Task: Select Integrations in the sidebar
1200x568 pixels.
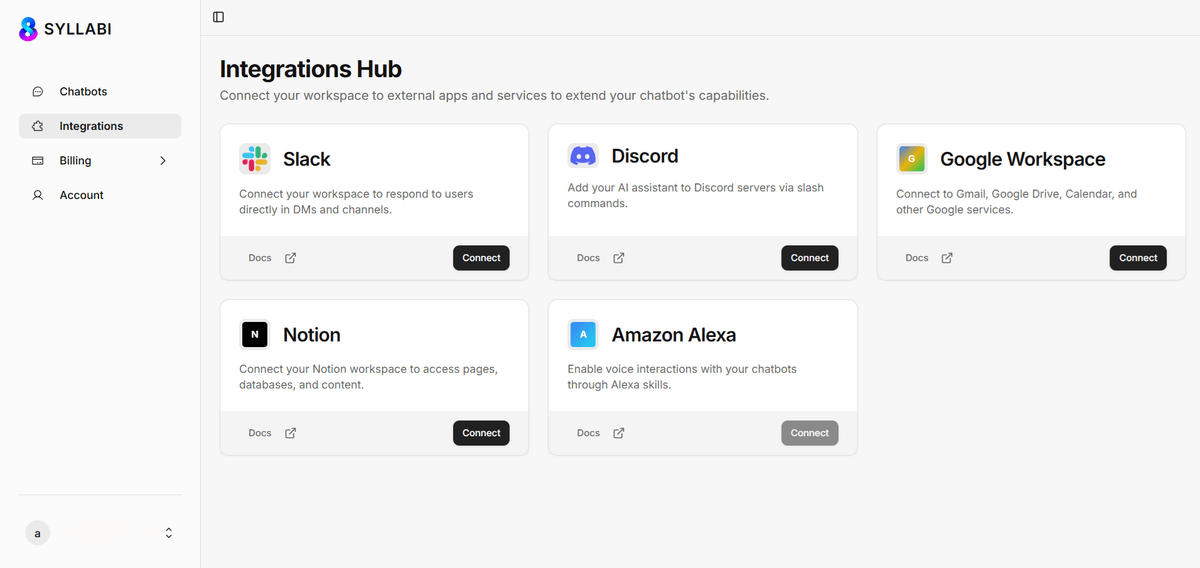Action: click(91, 126)
